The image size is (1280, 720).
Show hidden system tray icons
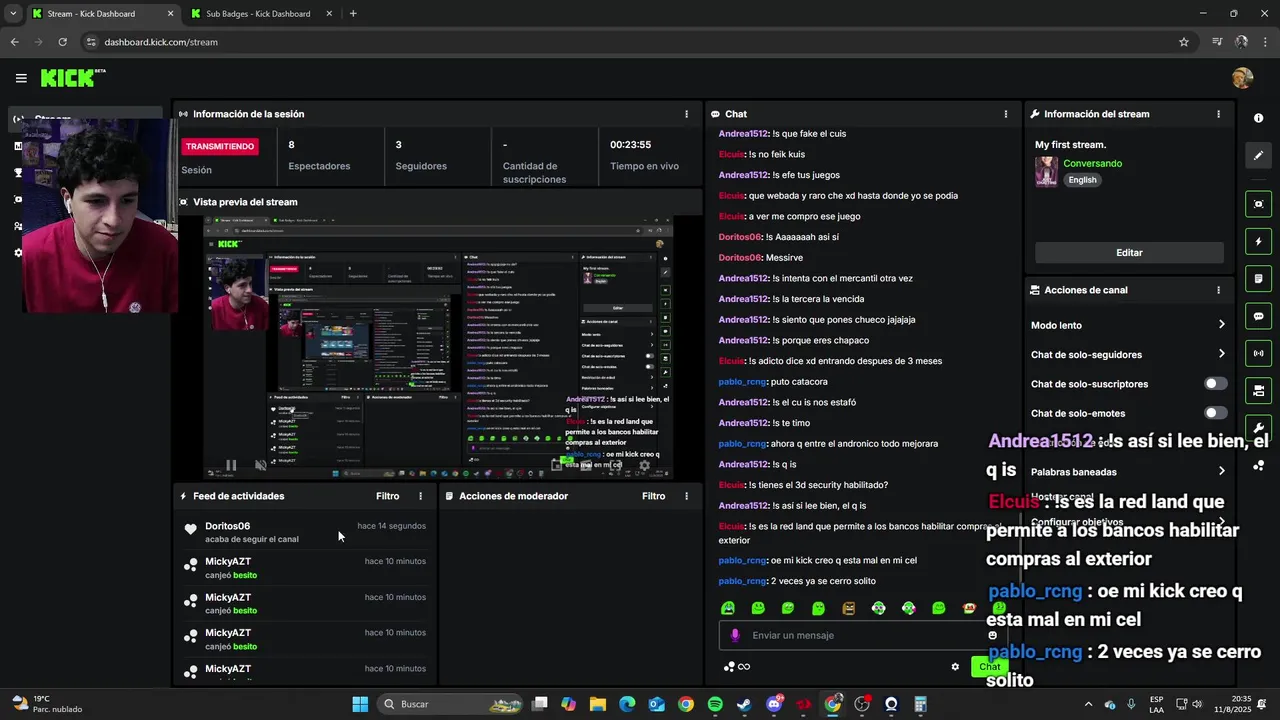(1088, 704)
